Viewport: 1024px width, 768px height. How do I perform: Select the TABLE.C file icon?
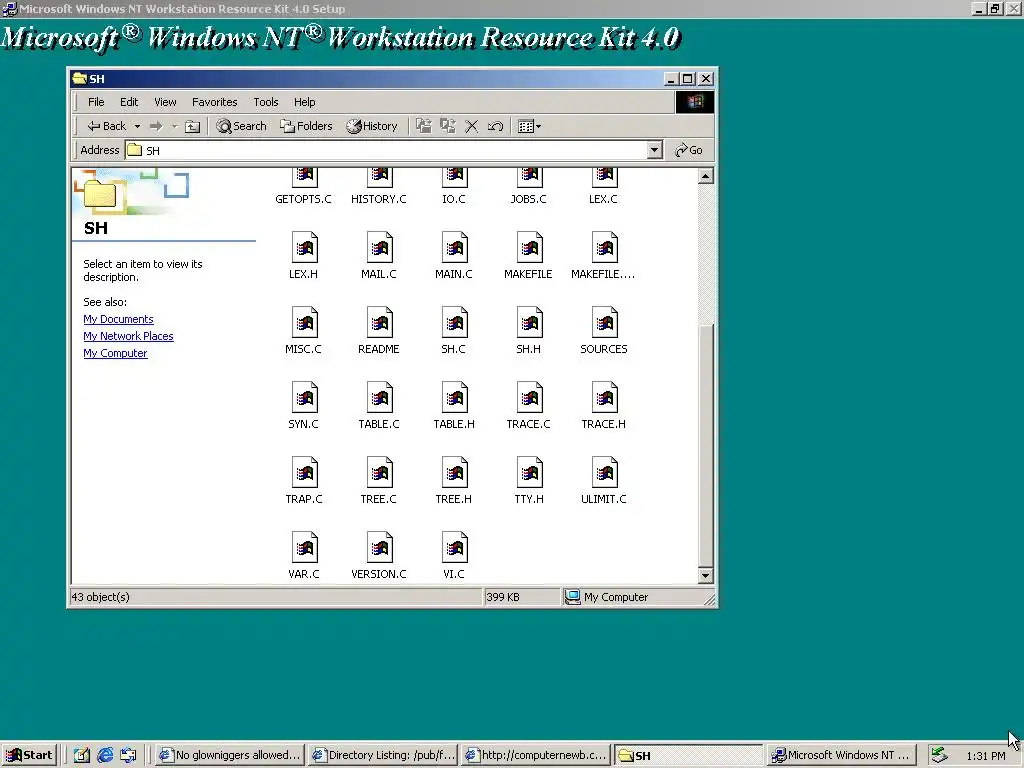[x=379, y=406]
